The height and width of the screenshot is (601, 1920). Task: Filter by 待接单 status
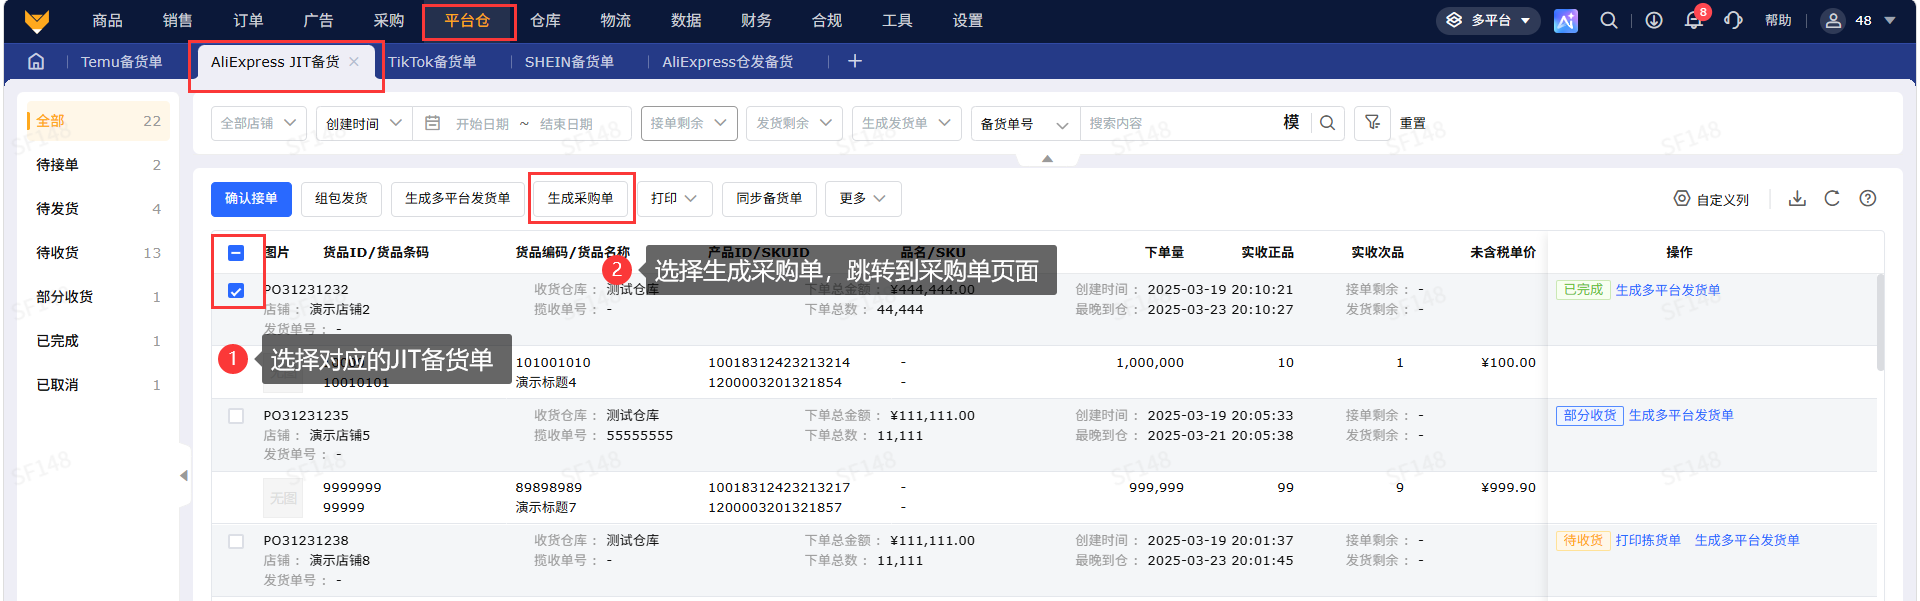97,165
